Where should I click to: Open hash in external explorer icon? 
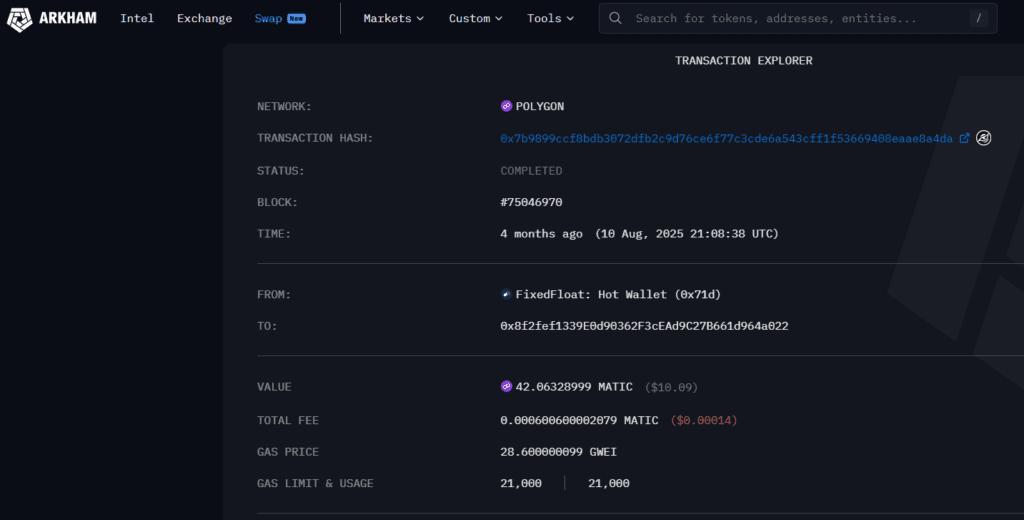[x=964, y=138]
